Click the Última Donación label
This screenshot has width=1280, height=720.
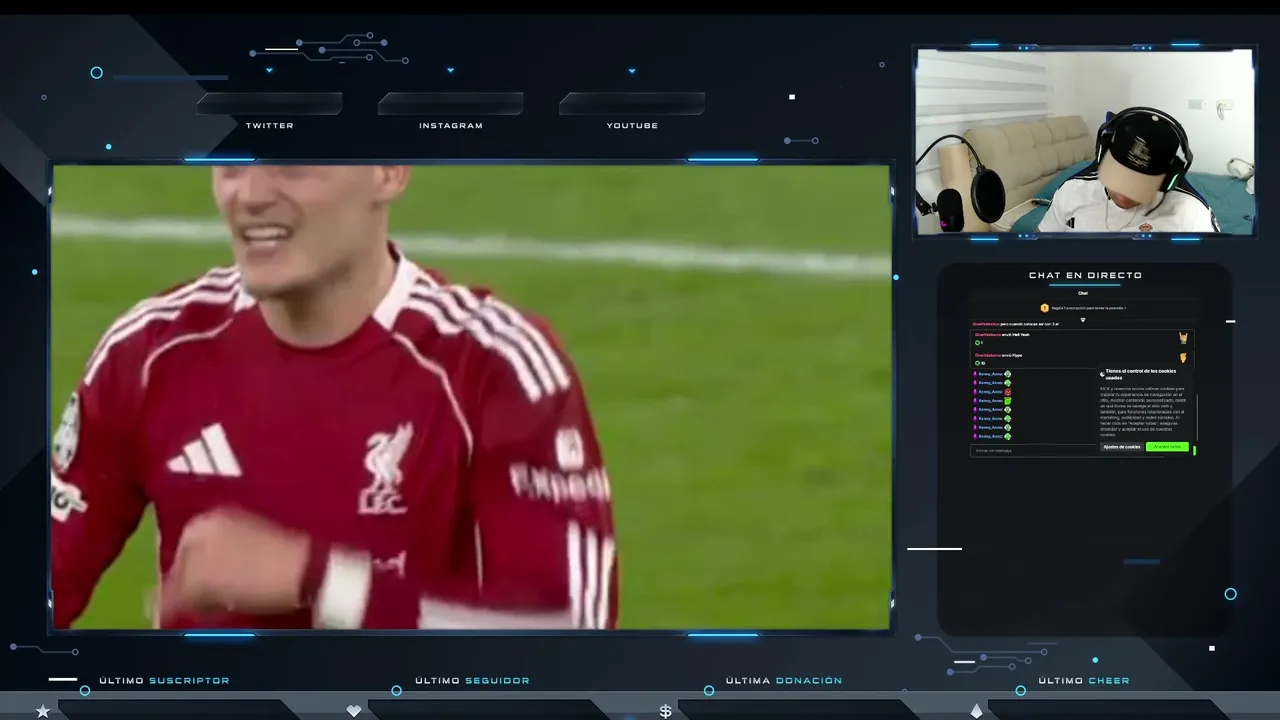[784, 681]
